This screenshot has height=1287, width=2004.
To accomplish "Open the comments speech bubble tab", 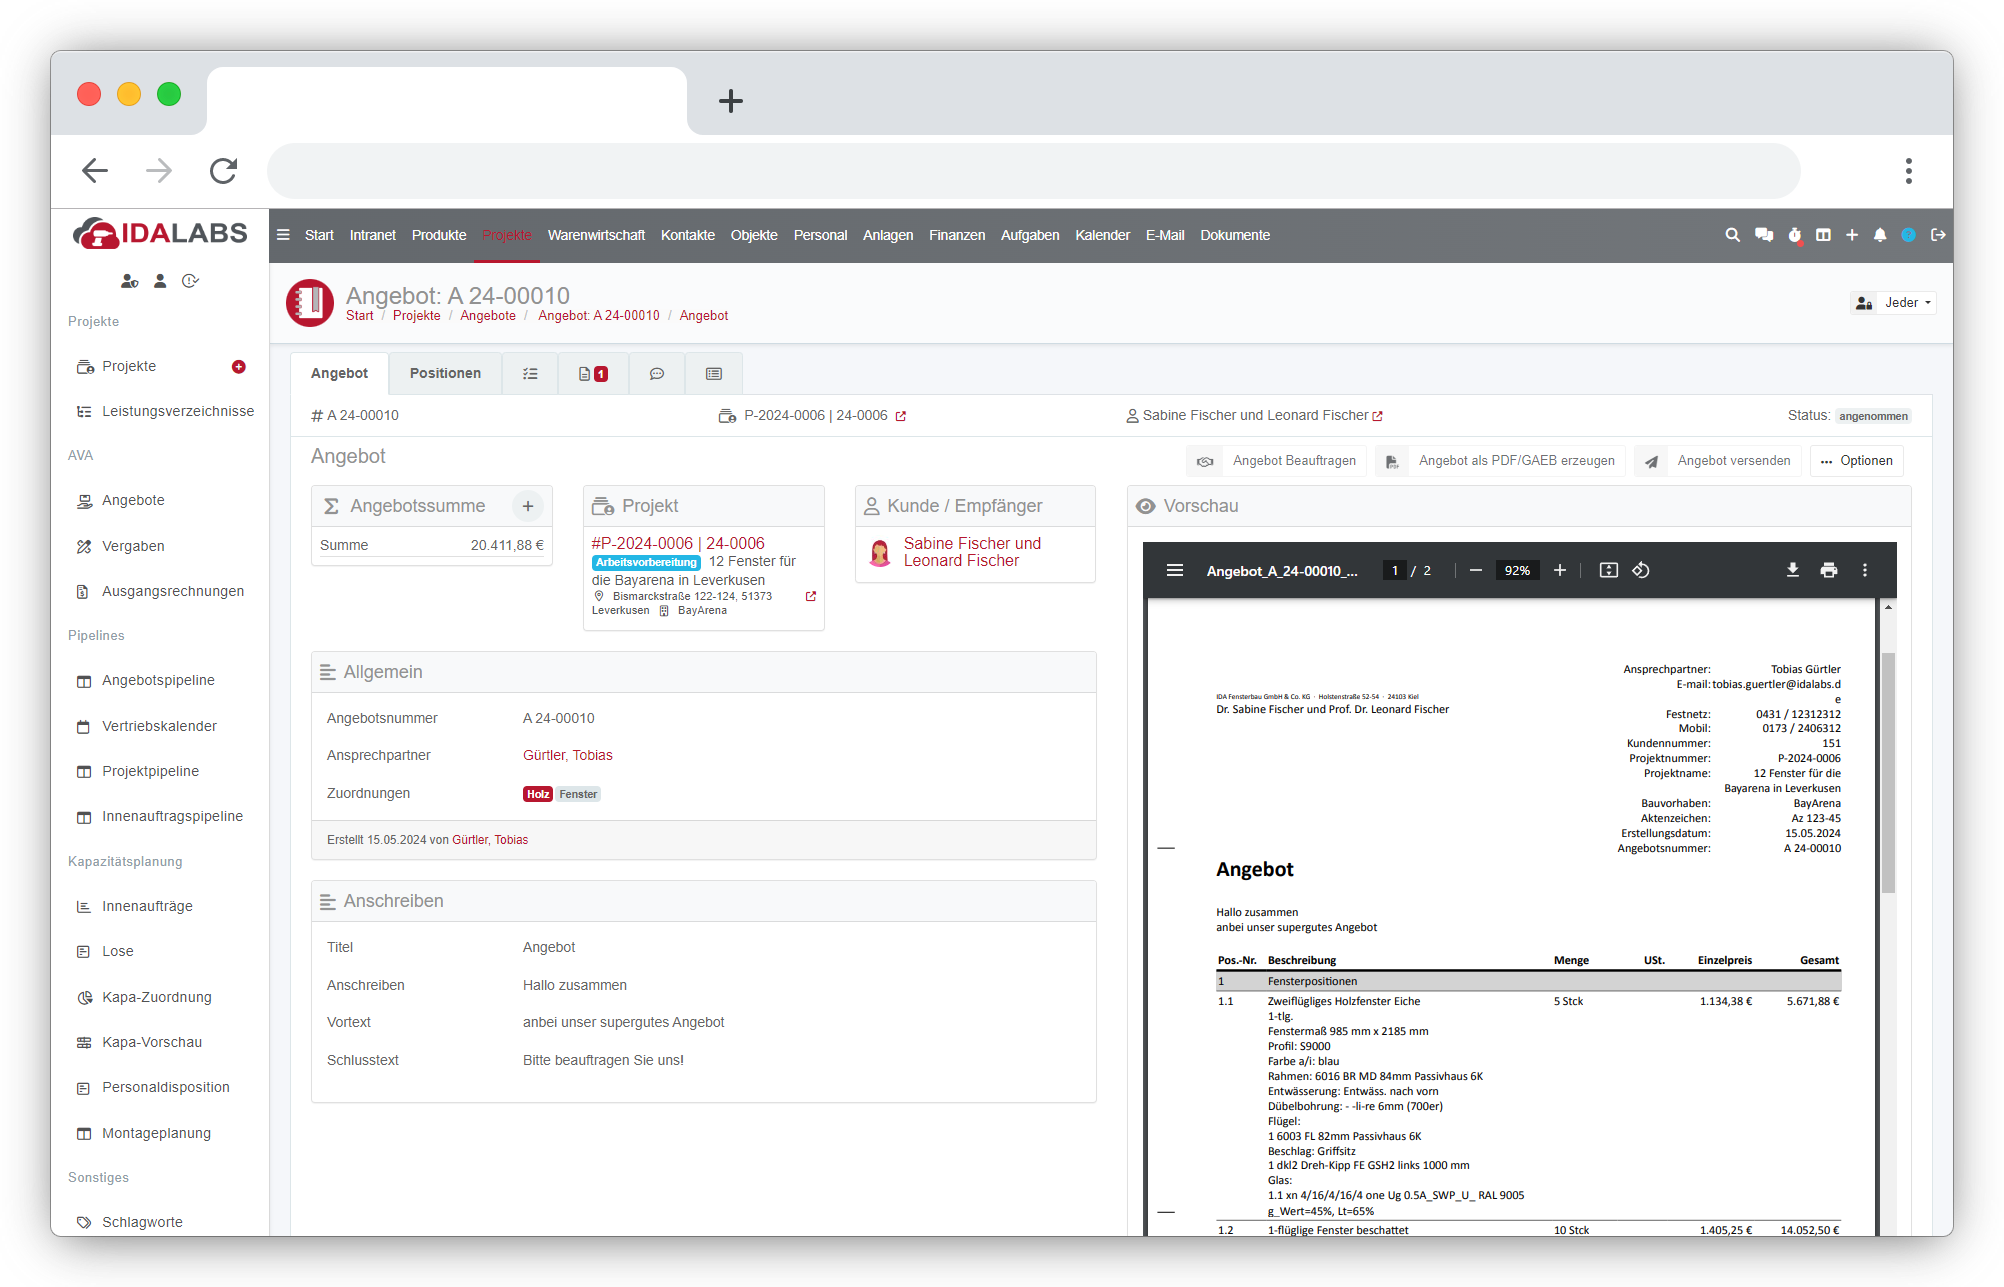I will (657, 374).
